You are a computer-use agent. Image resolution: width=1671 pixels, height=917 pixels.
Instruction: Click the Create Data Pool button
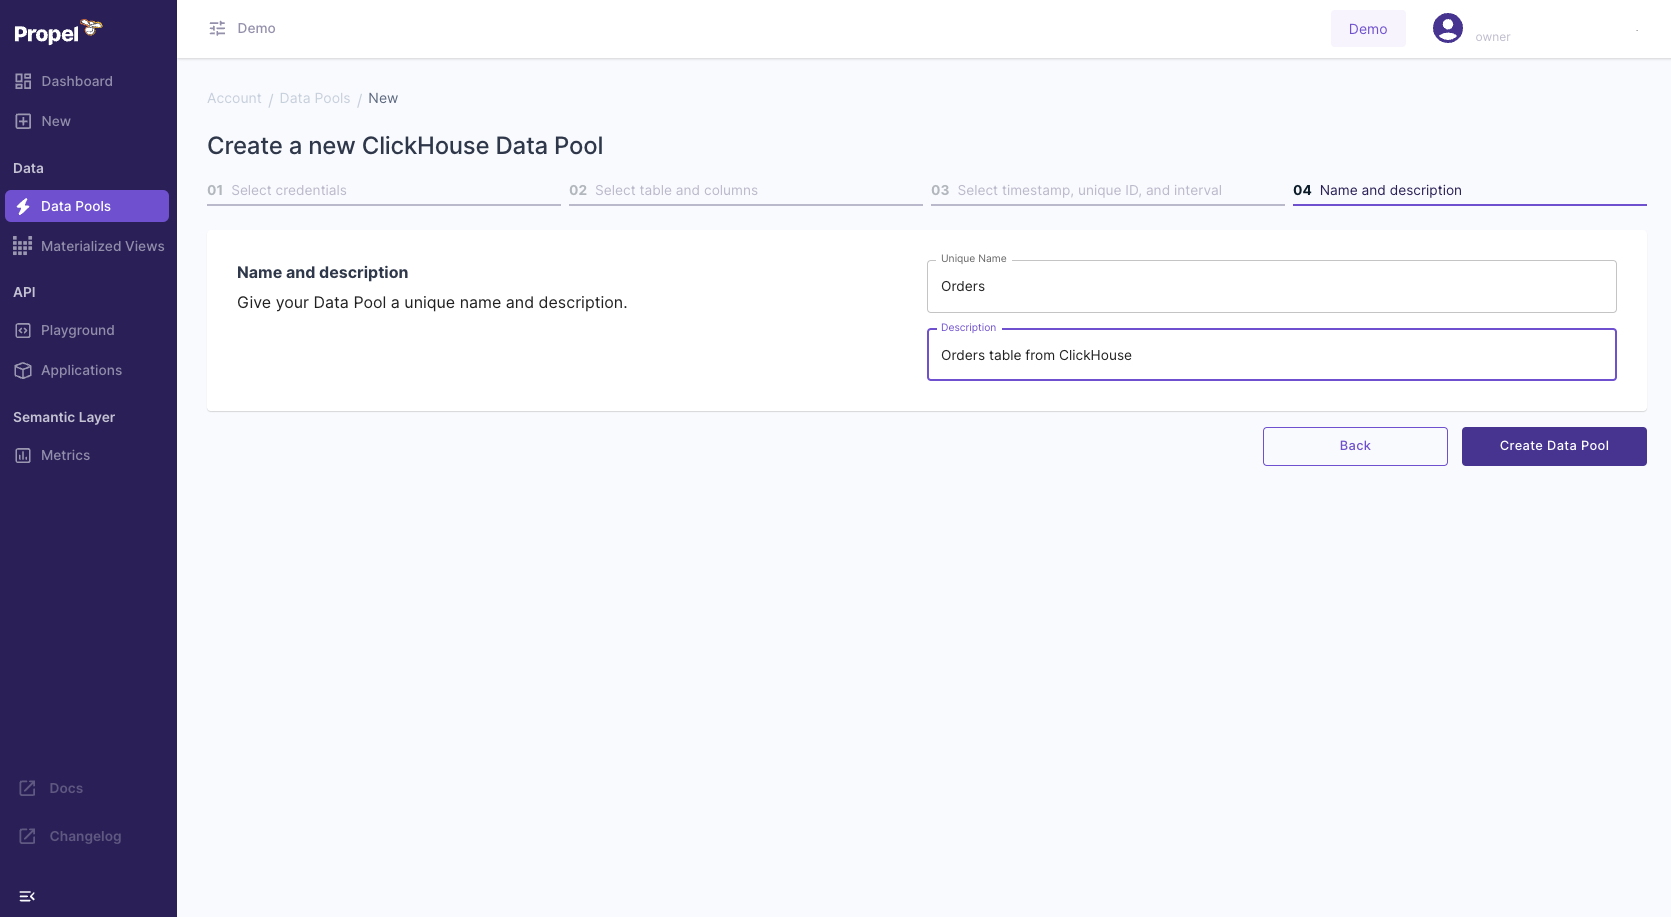(x=1553, y=446)
